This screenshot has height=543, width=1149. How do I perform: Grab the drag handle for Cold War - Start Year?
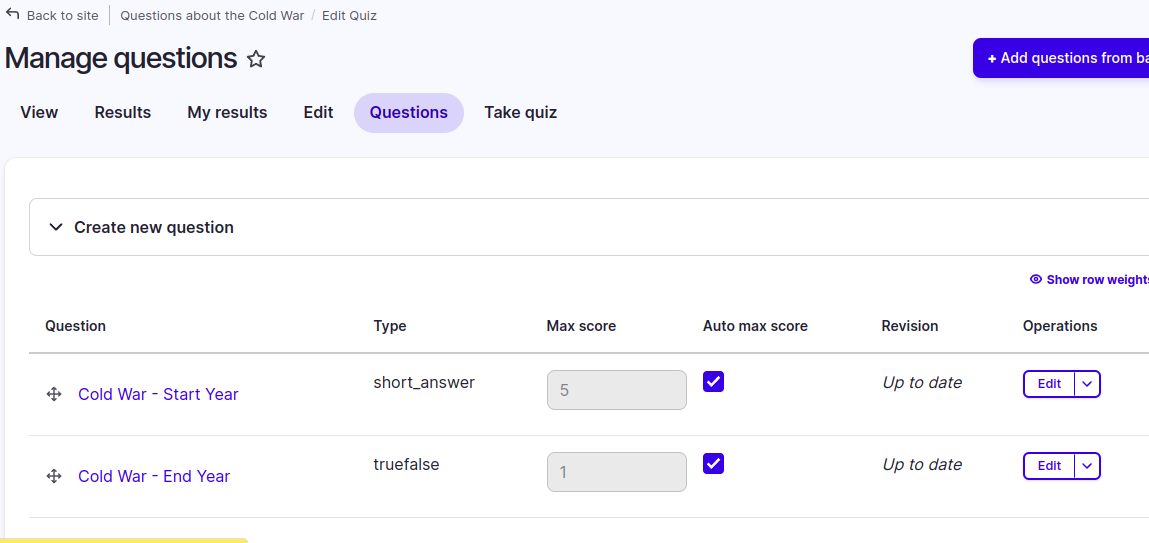[x=53, y=394]
